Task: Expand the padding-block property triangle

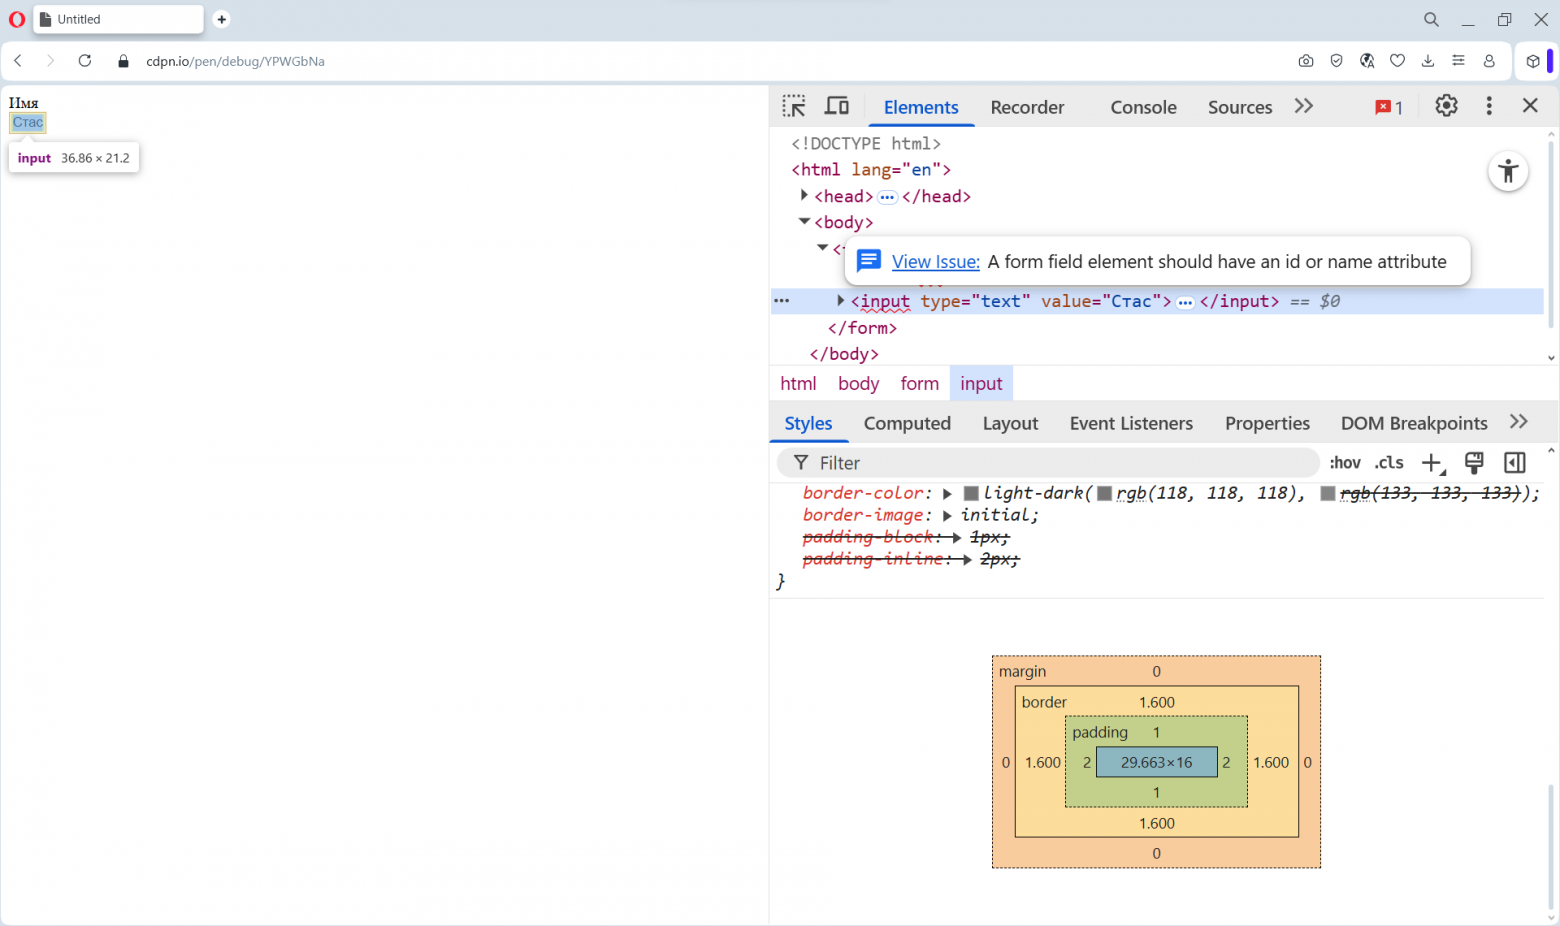Action: click(x=956, y=538)
